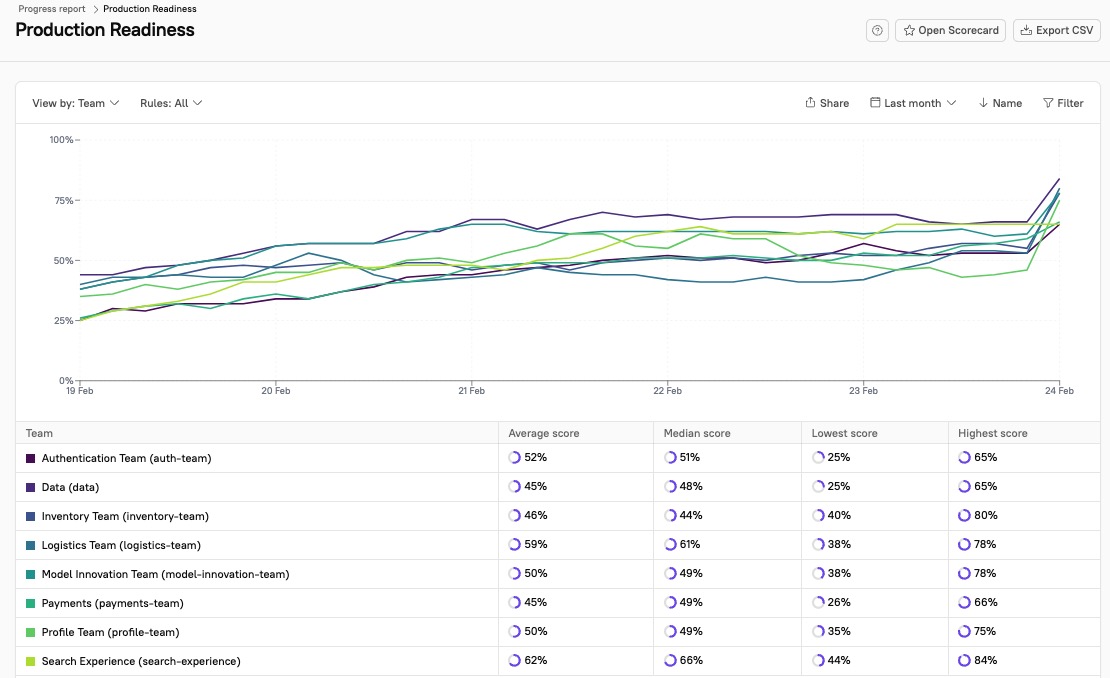The width and height of the screenshot is (1110, 678).
Task: Select the Logistics Team (logistics-team) row name
Action: point(121,546)
